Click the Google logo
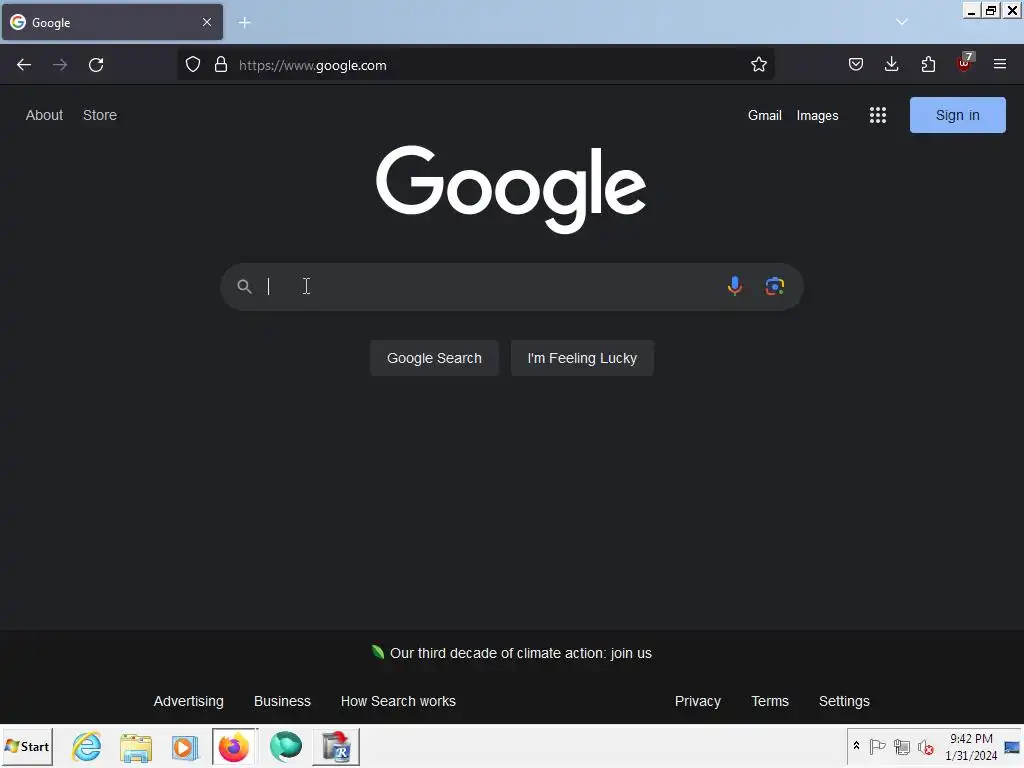Viewport: 1024px width, 768px height. (511, 188)
